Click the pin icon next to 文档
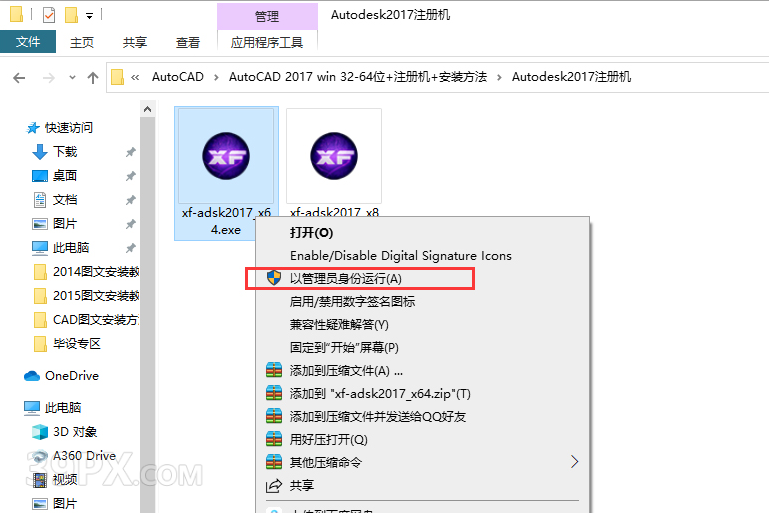Viewport: 769px width, 513px height. click(130, 200)
